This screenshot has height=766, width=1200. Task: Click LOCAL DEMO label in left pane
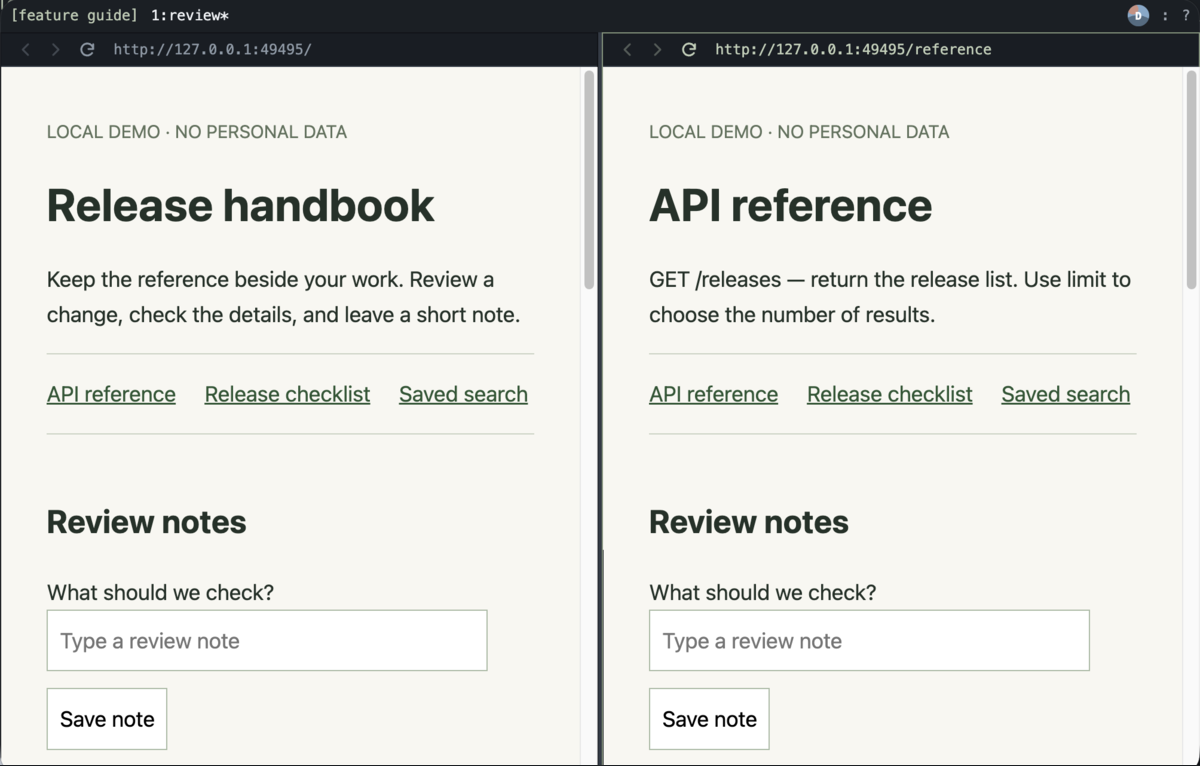(x=197, y=132)
